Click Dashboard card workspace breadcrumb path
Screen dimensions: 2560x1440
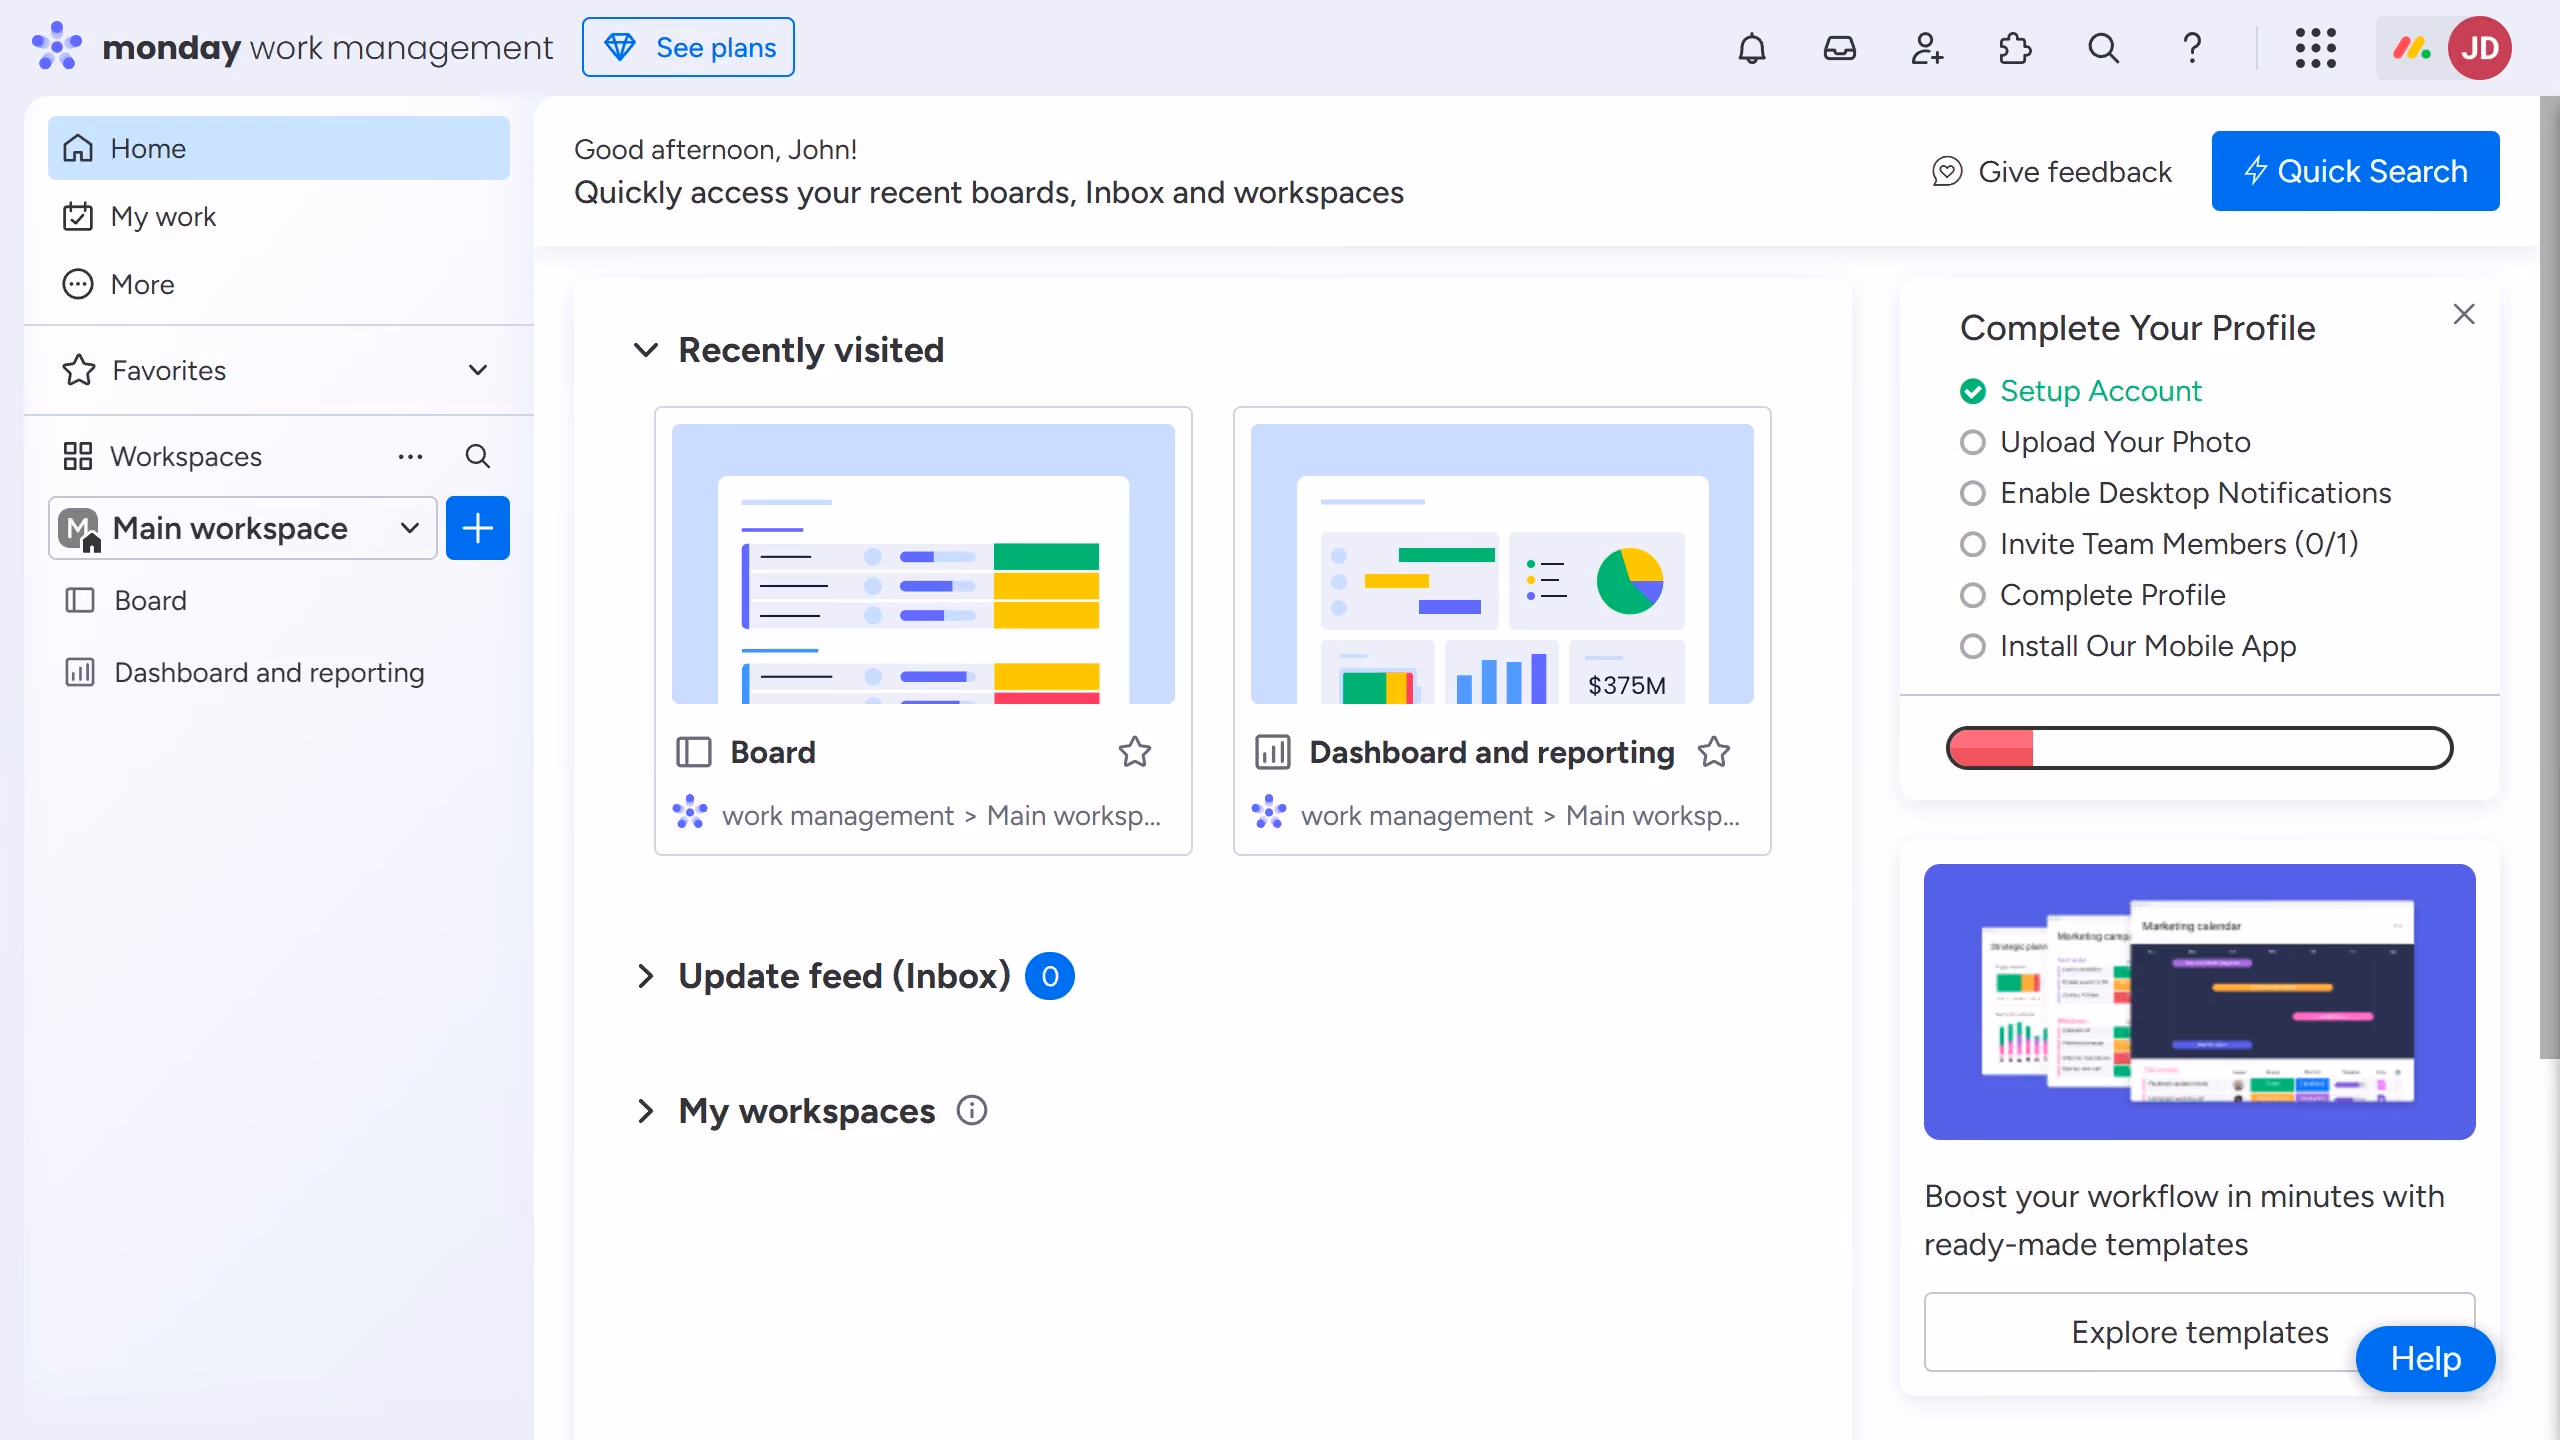pos(1520,816)
